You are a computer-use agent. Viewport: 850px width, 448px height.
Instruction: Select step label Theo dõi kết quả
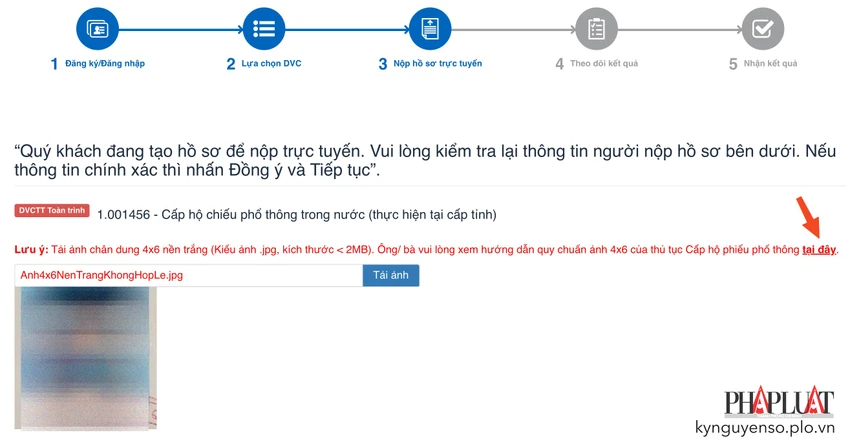click(604, 63)
